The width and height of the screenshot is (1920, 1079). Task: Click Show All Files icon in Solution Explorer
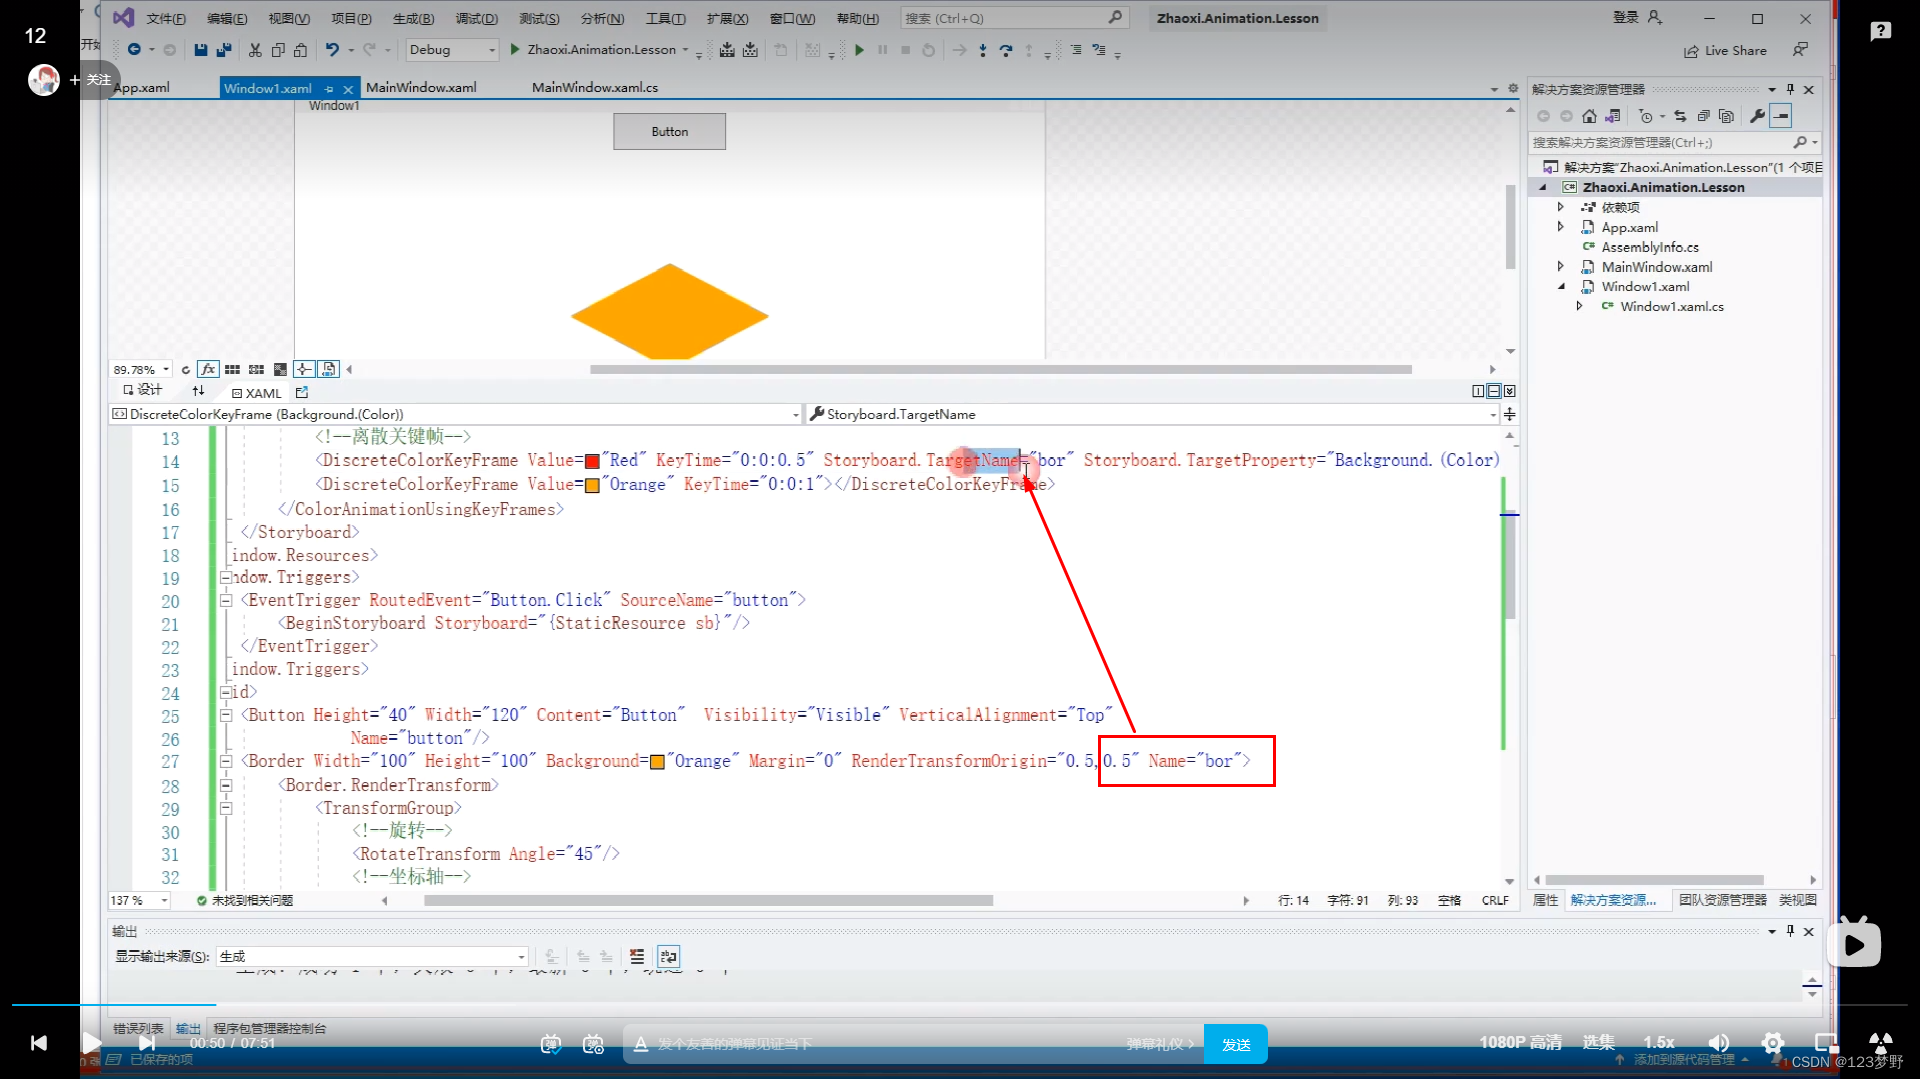tap(1726, 116)
